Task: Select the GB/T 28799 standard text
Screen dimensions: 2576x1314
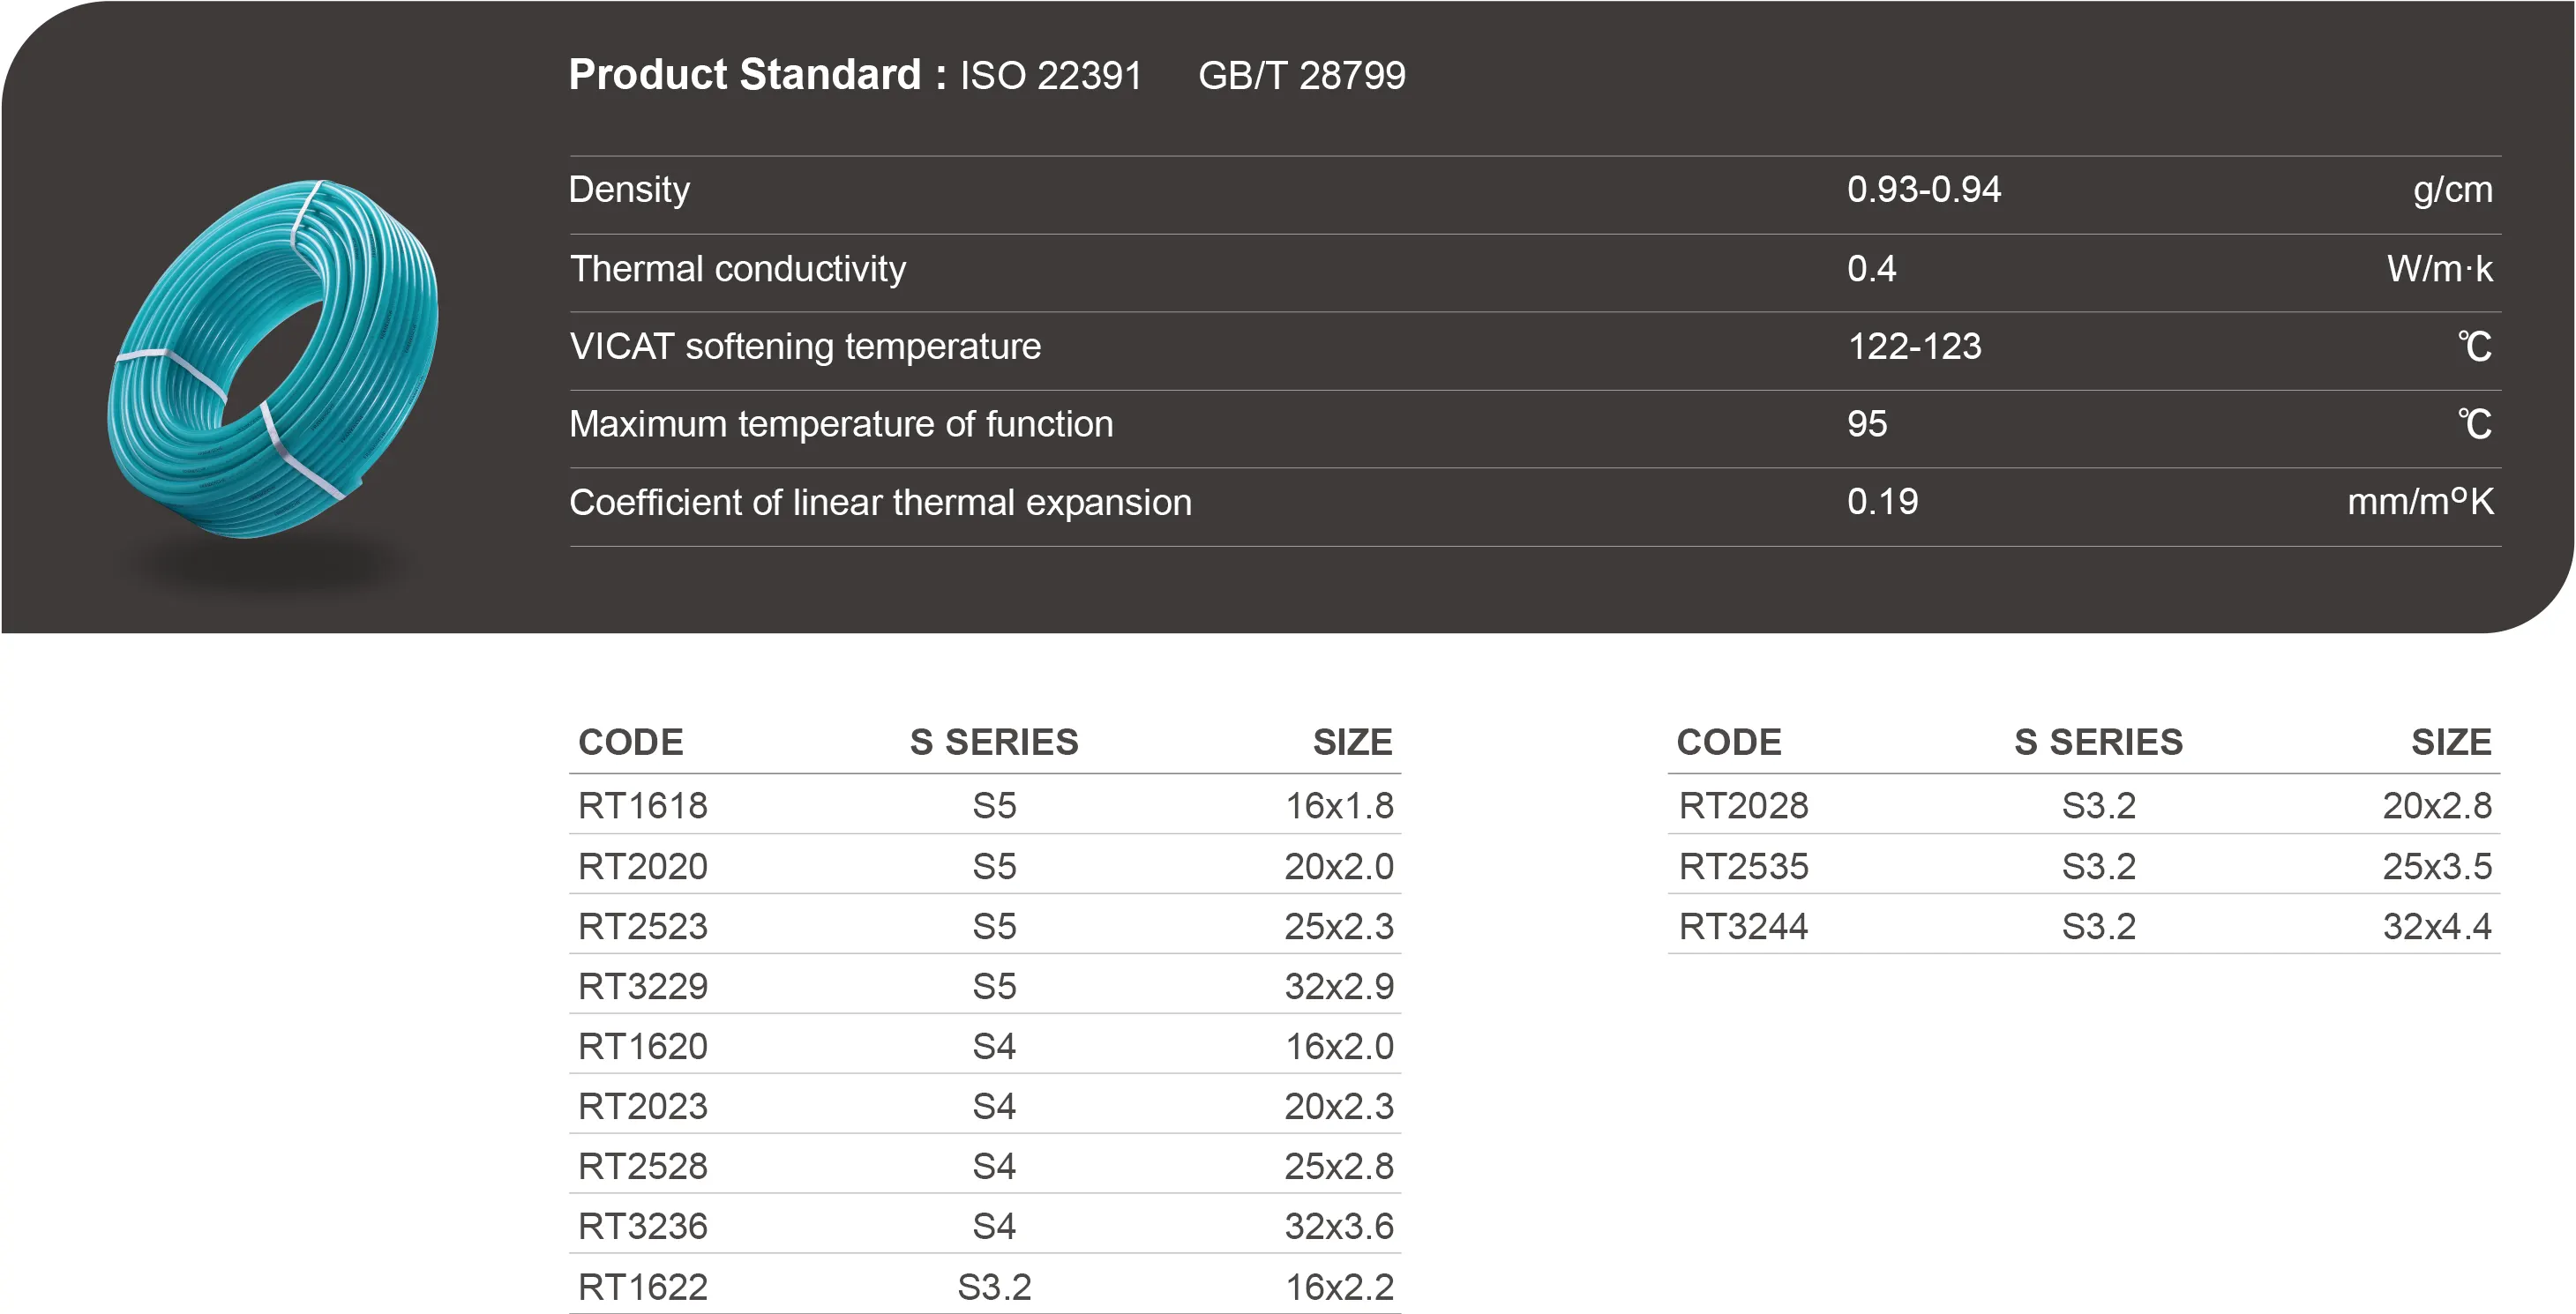Action: (1301, 76)
